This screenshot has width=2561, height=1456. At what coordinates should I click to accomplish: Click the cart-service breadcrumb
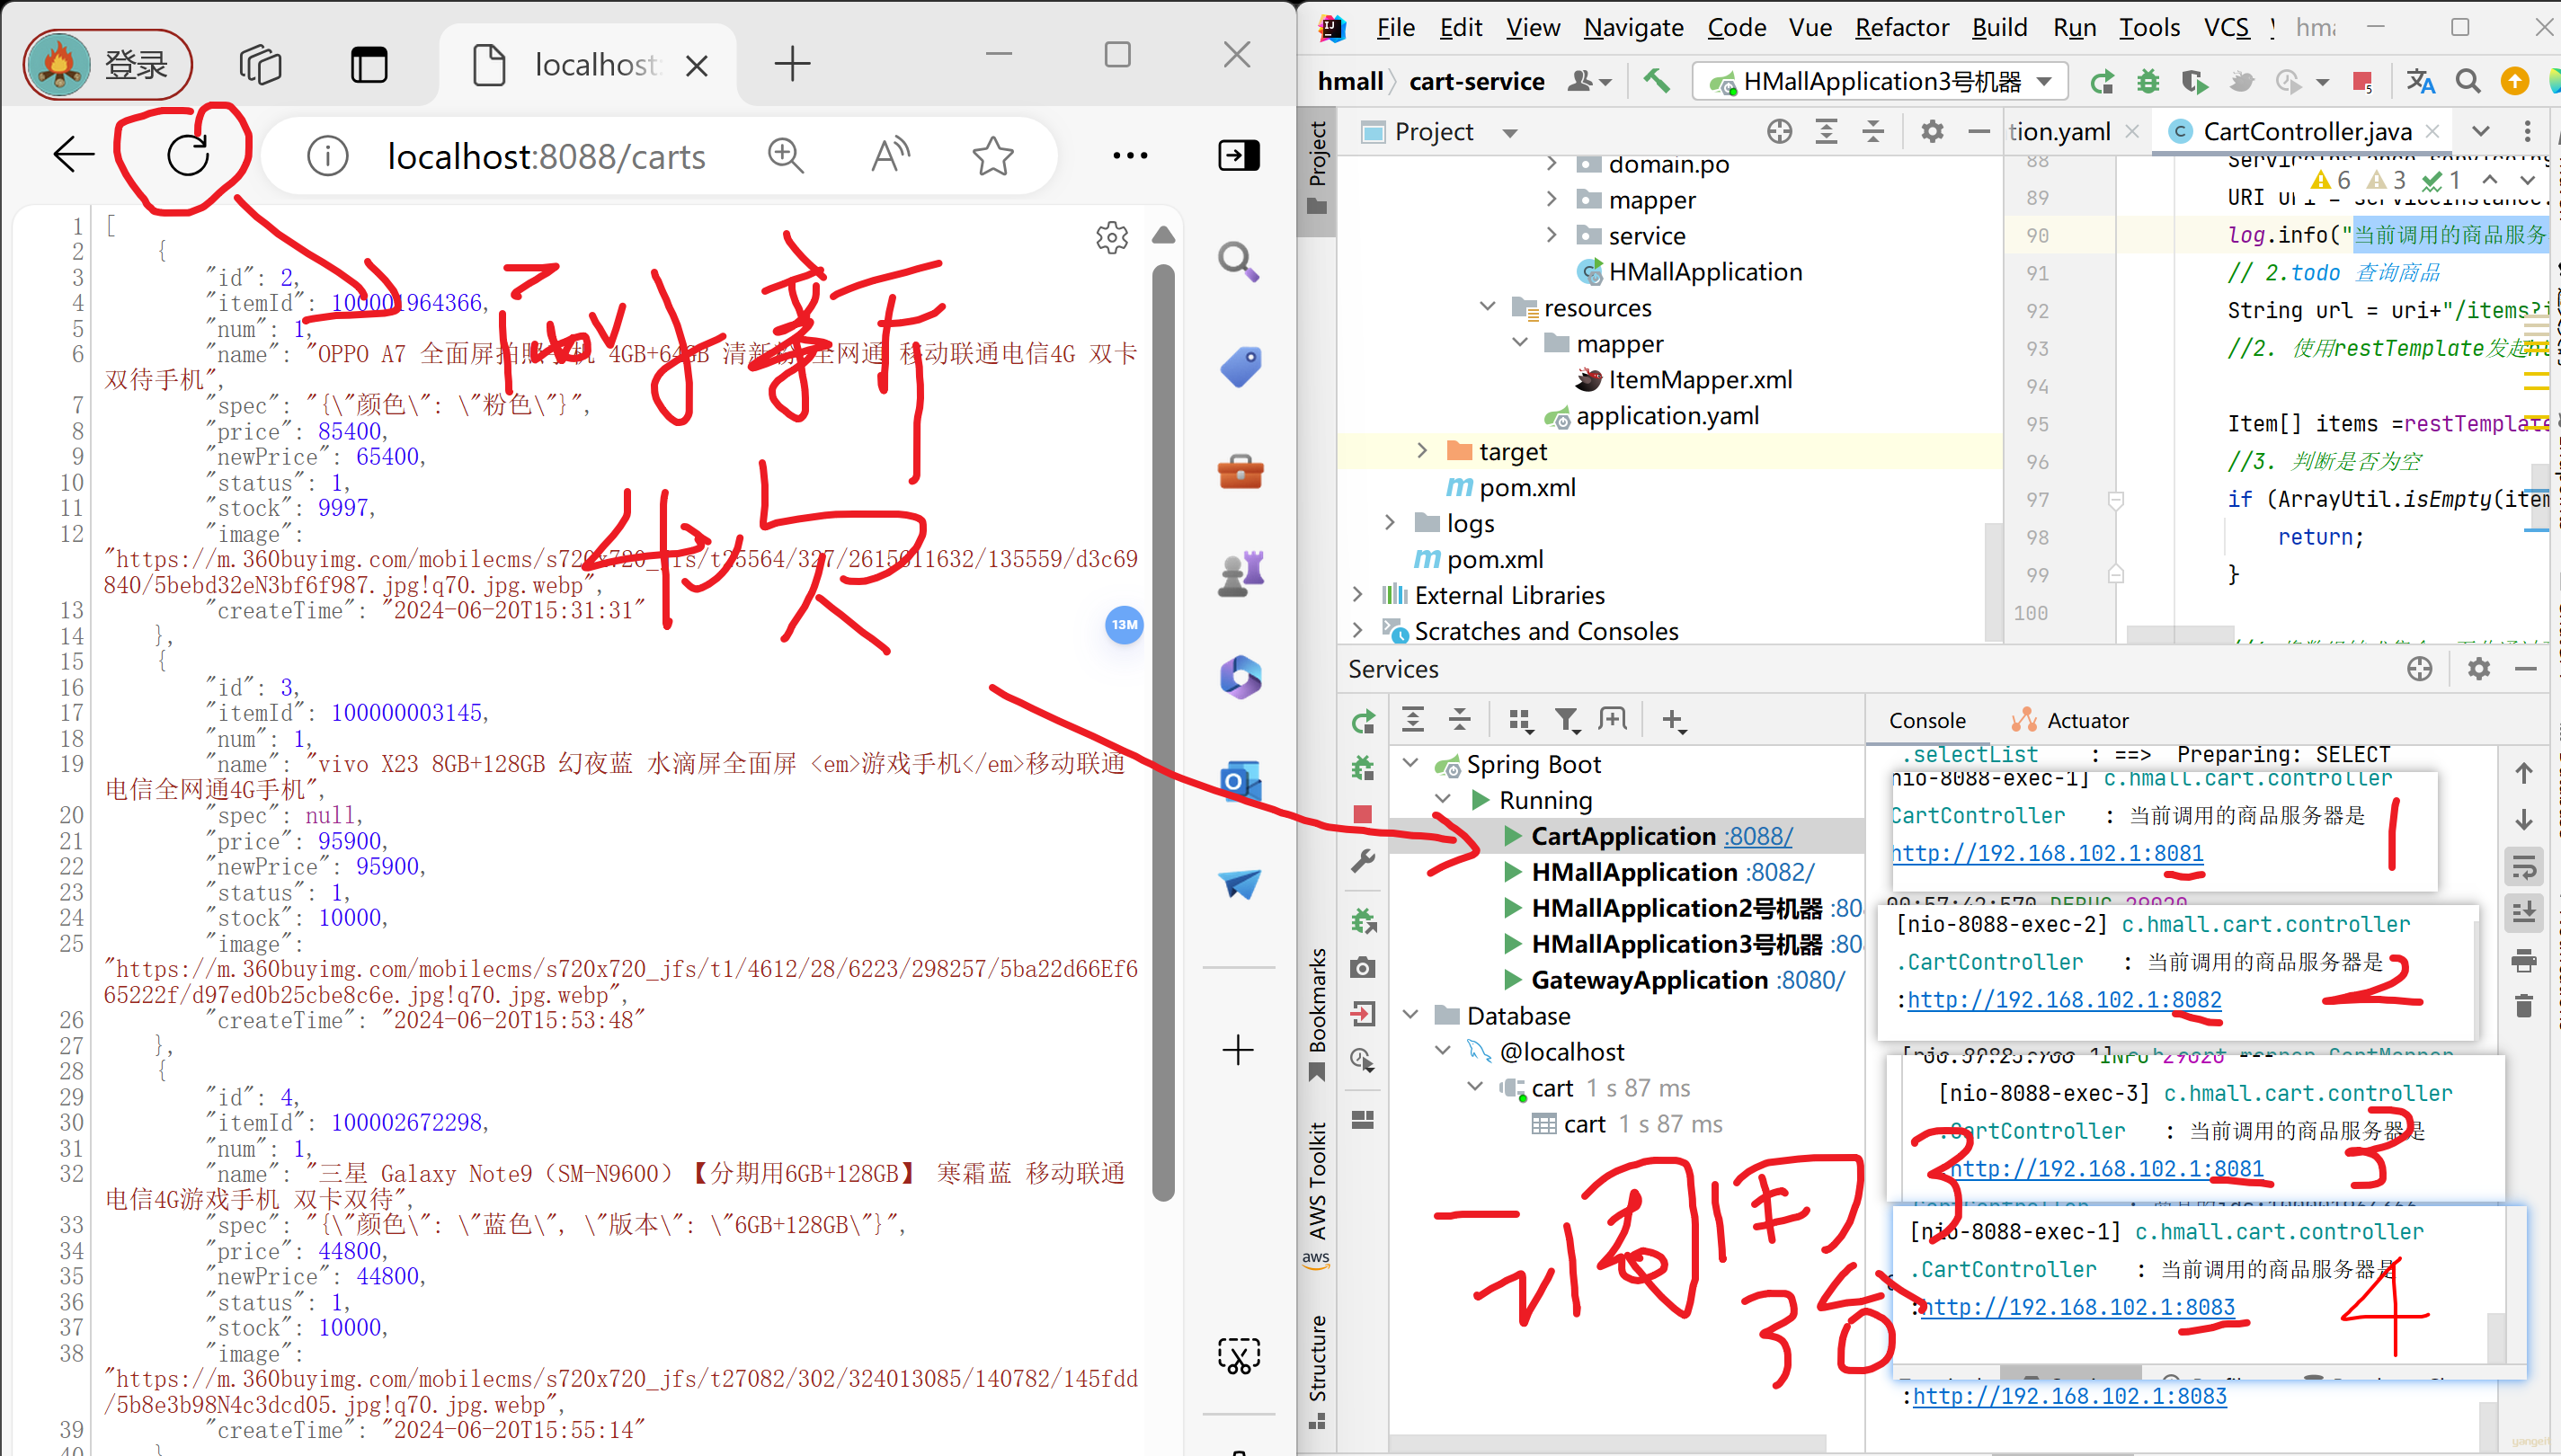[1476, 81]
